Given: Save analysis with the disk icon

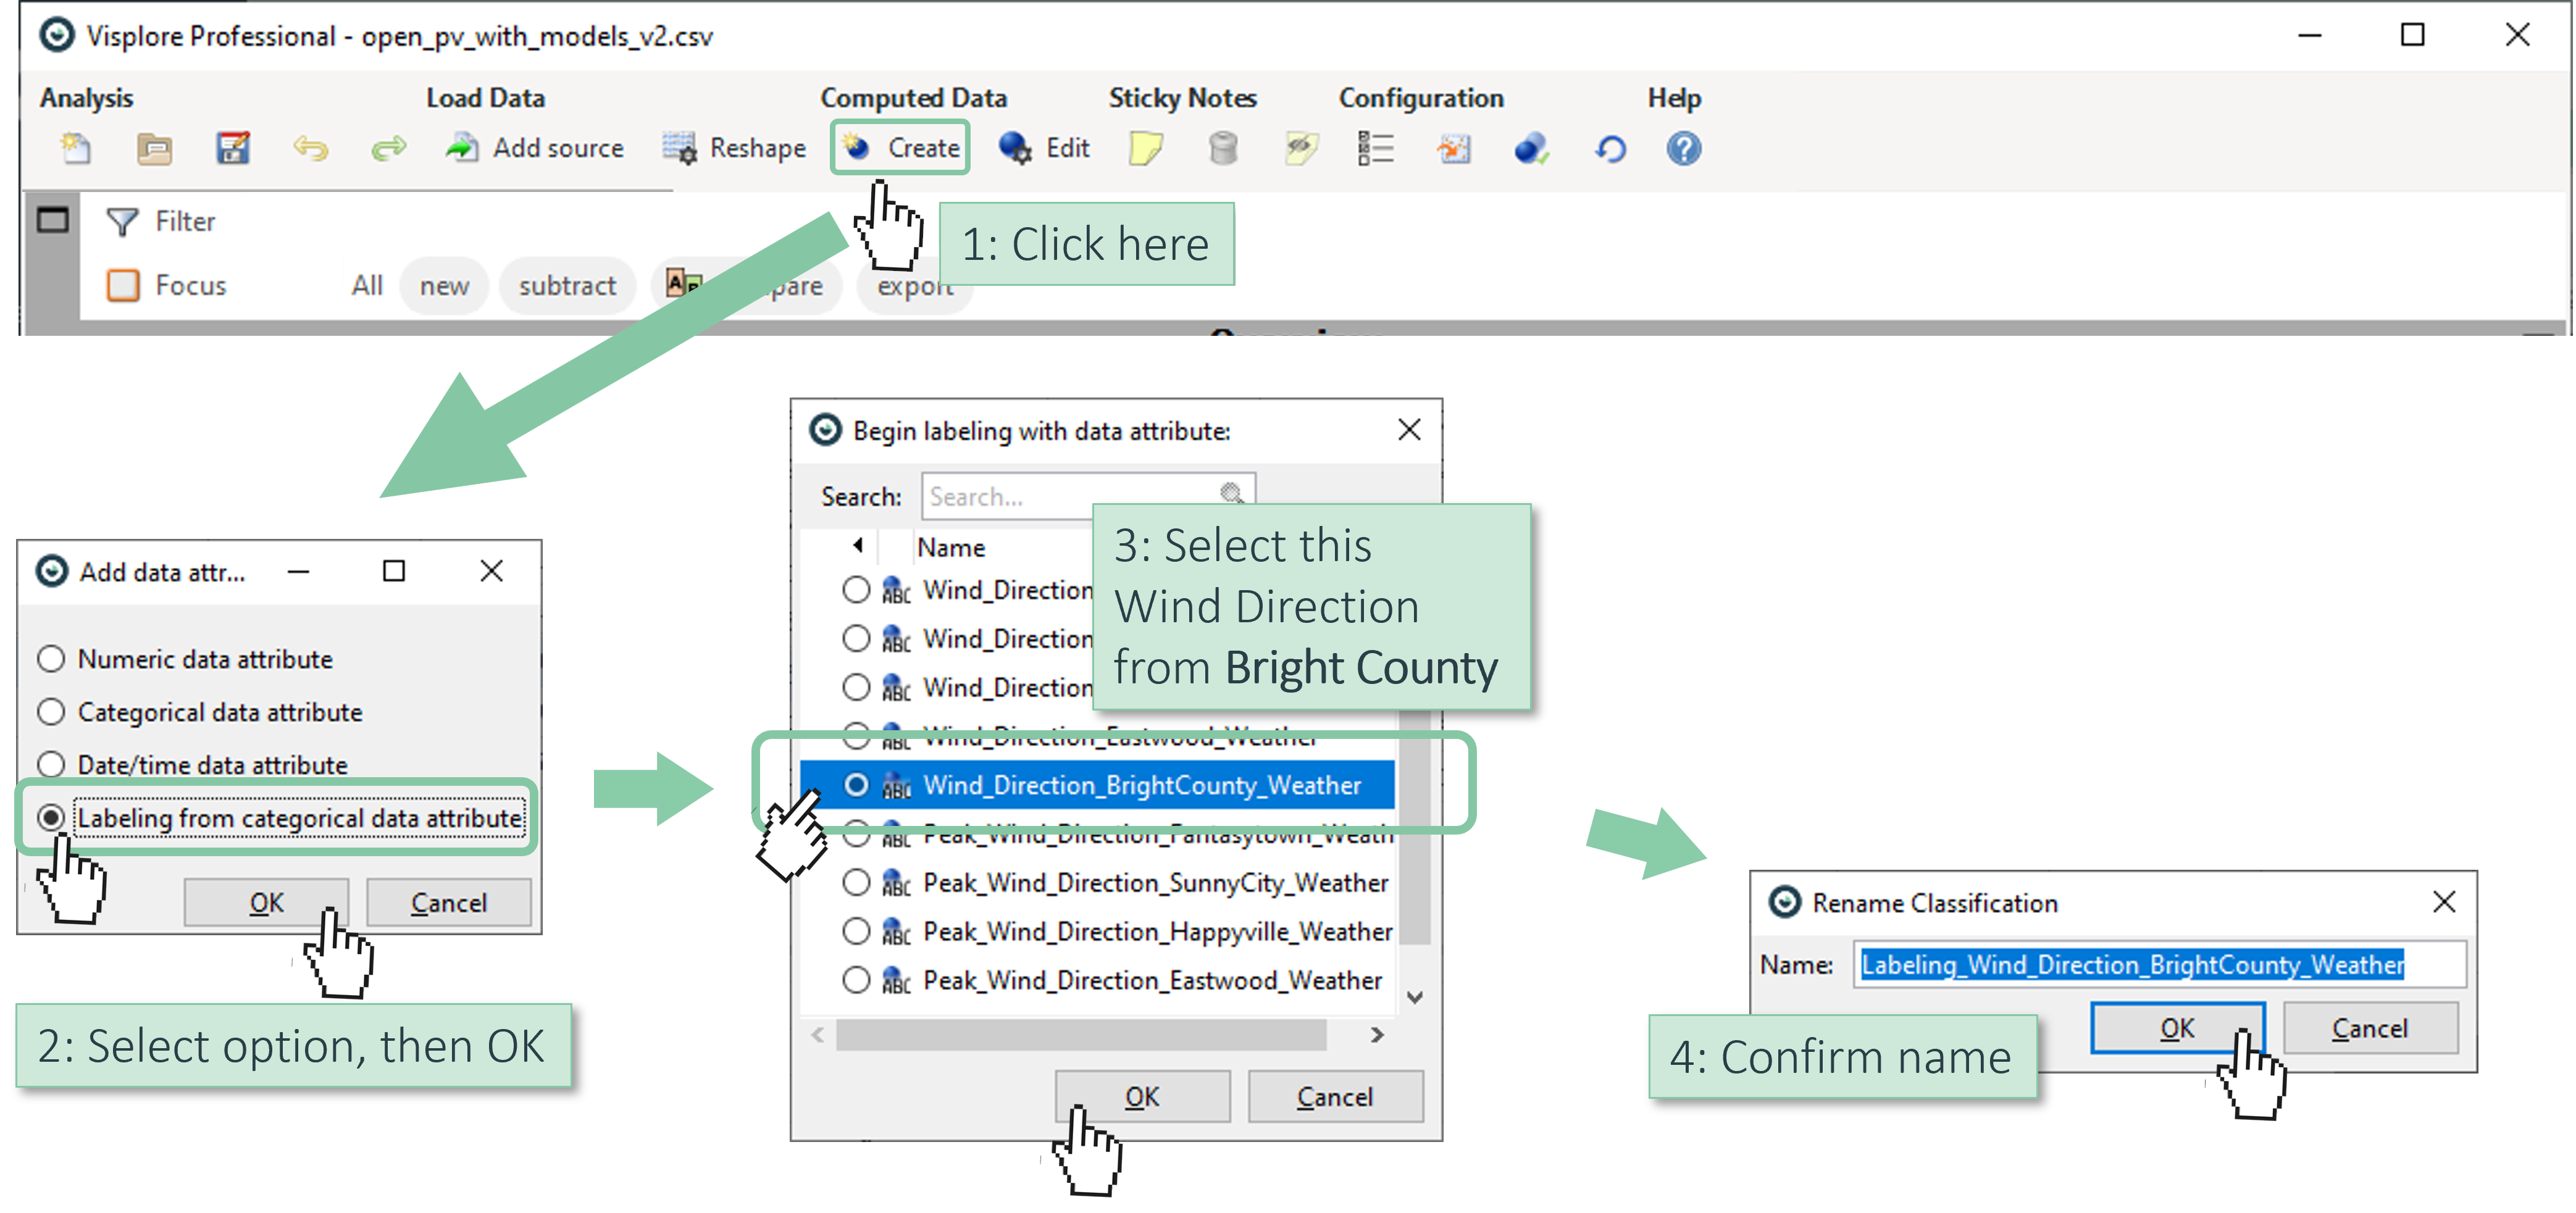Looking at the screenshot, I should (232, 148).
